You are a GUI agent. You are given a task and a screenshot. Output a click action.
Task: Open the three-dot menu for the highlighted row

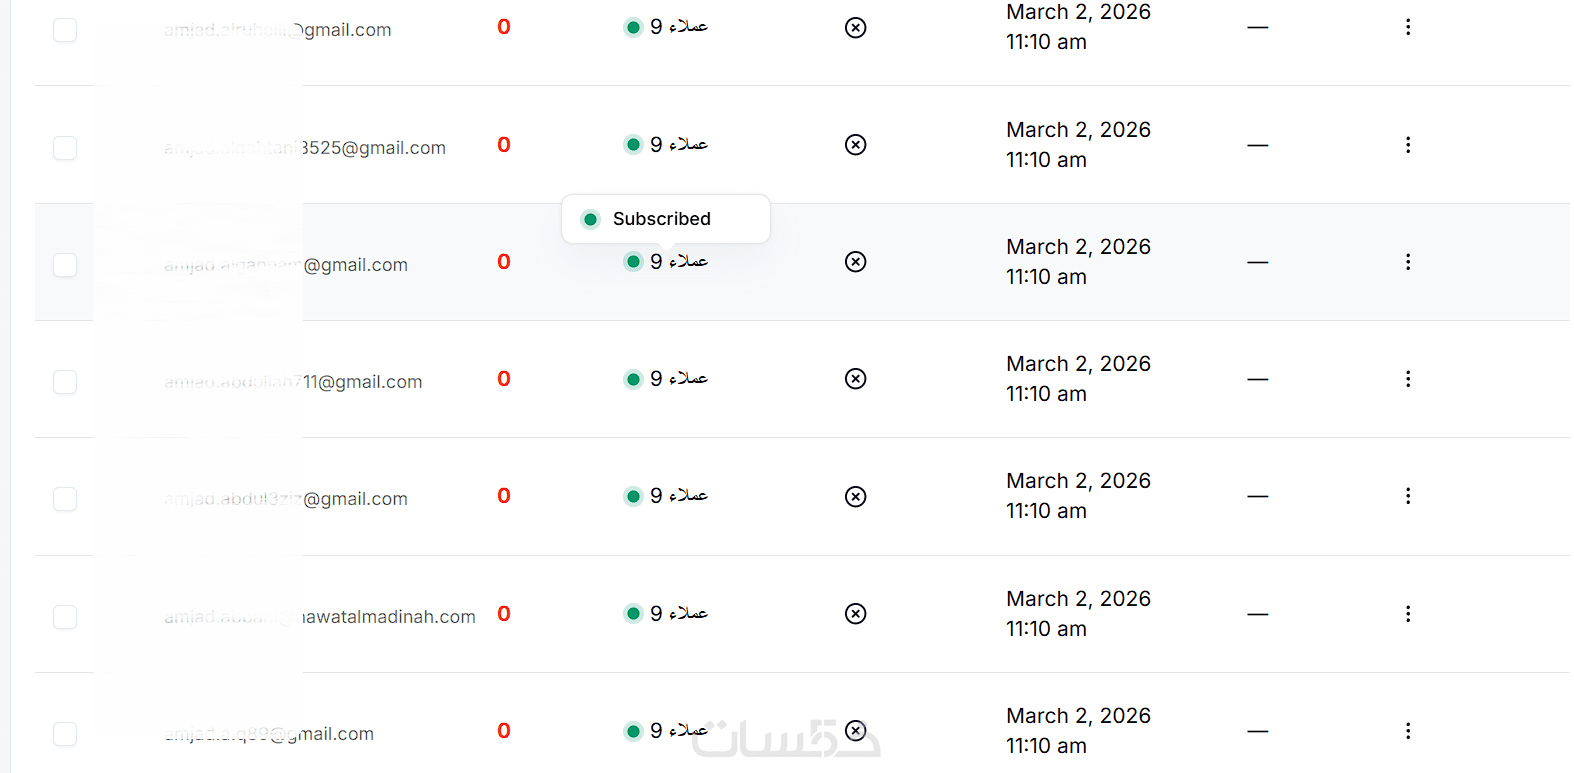[1408, 262]
